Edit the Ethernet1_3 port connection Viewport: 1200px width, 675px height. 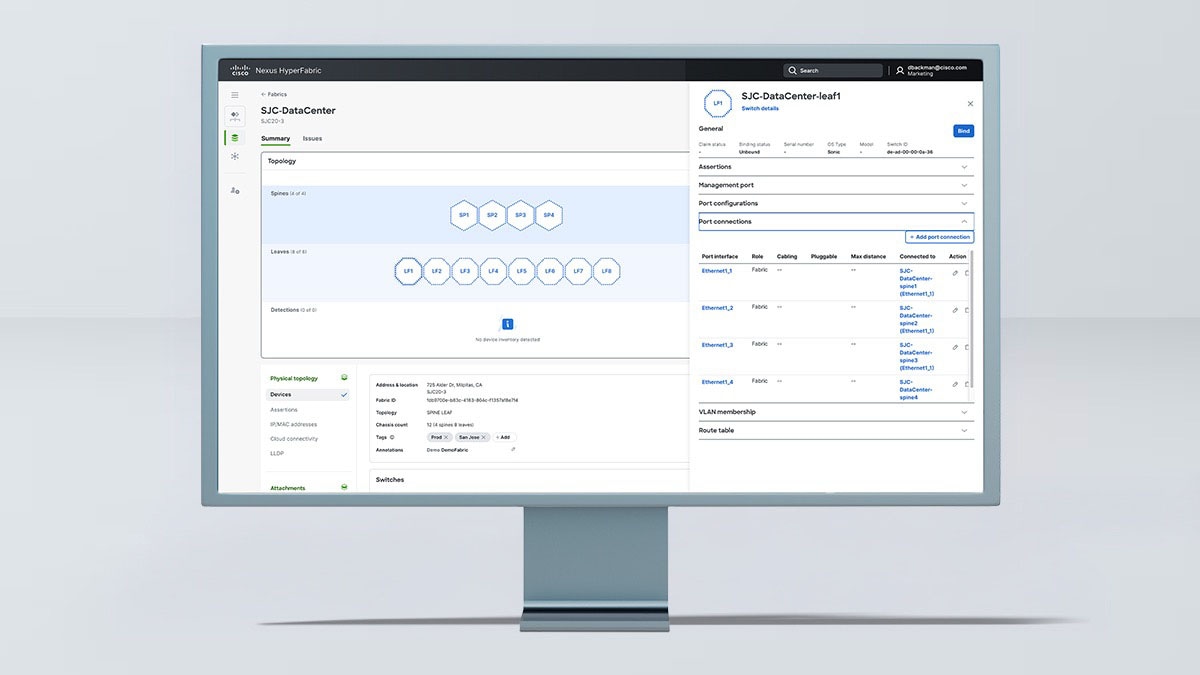955,346
